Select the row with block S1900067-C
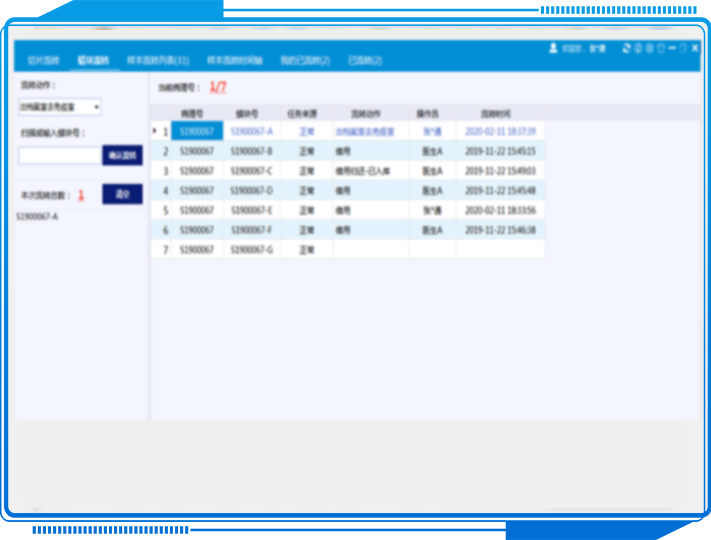The image size is (711, 540). pyautogui.click(x=251, y=171)
